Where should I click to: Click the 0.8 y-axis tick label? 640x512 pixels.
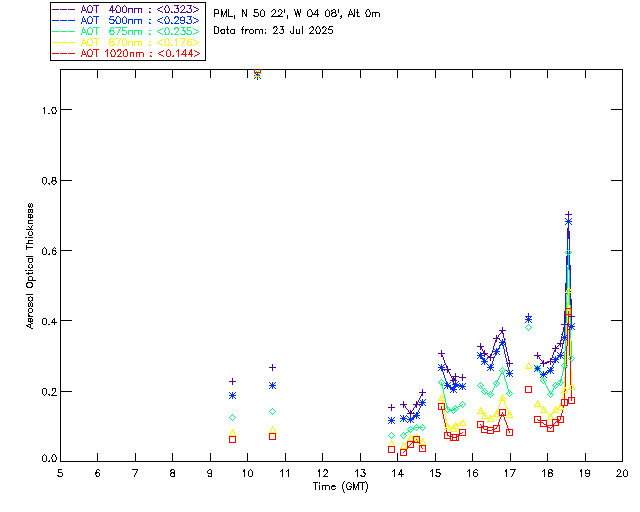49,180
